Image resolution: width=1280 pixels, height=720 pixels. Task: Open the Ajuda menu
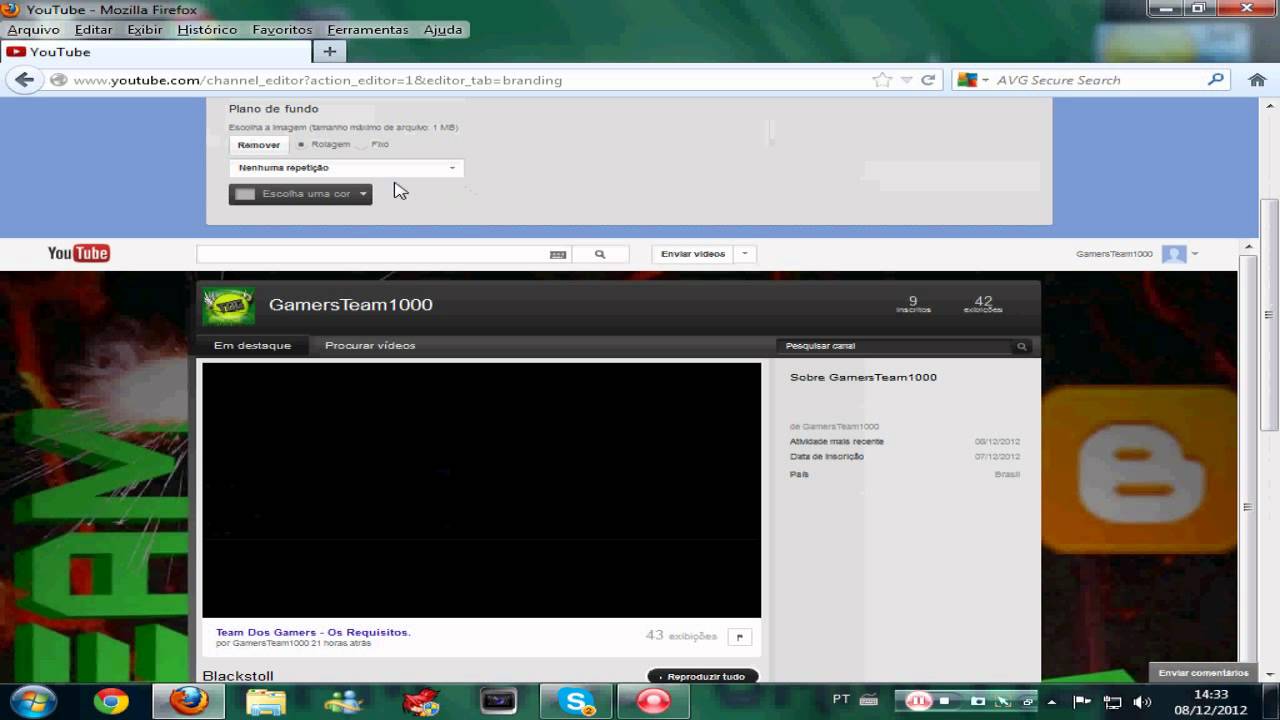(x=443, y=30)
